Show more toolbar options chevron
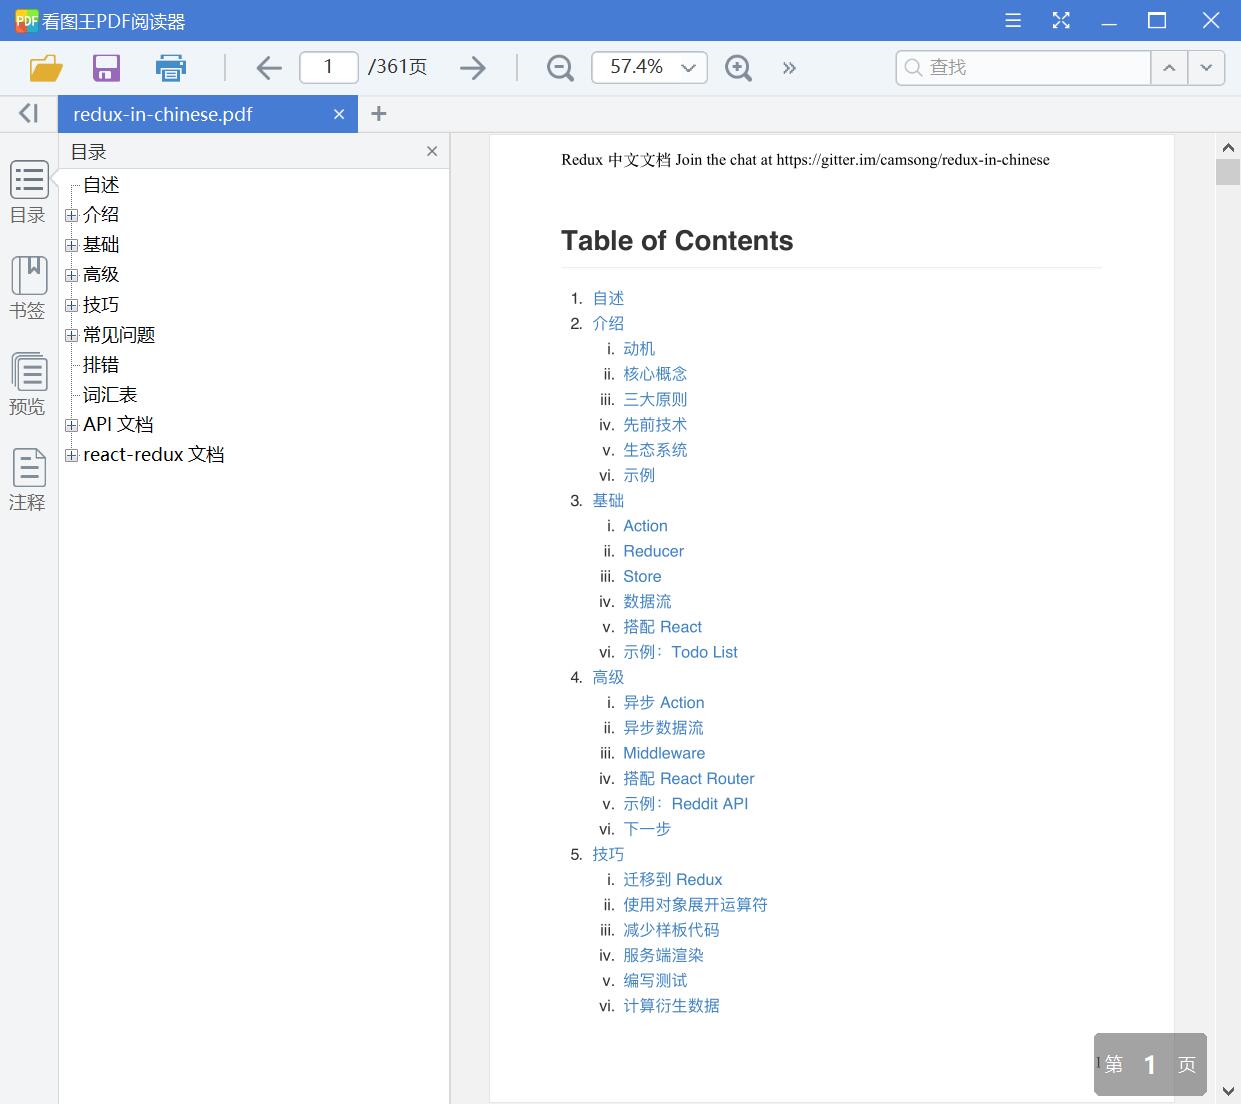The image size is (1241, 1104). (789, 68)
